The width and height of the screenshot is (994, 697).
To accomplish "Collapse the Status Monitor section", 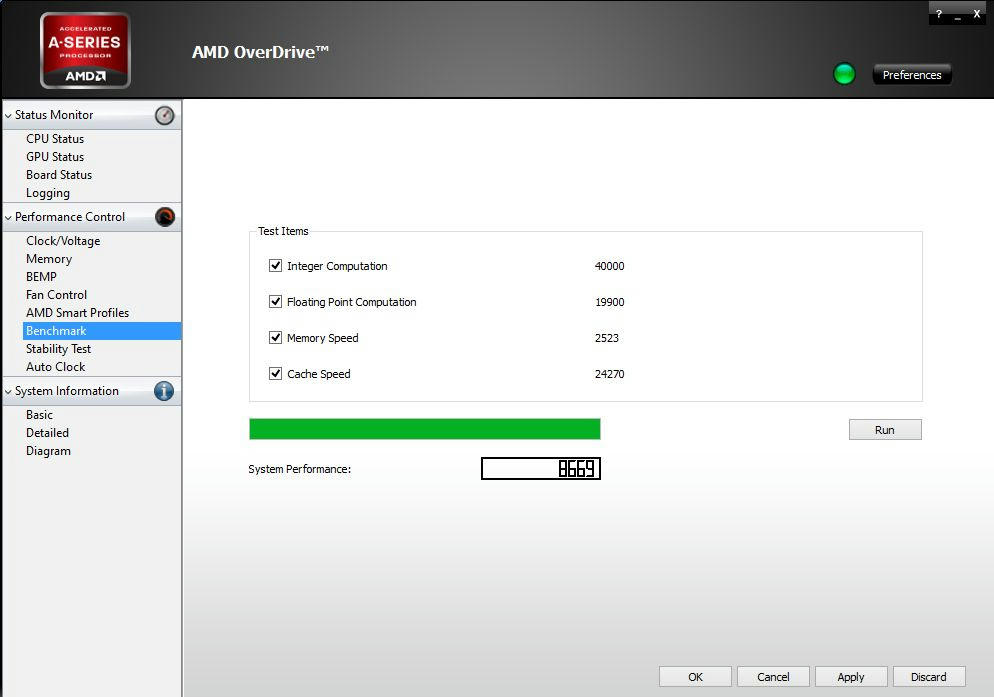I will click(8, 116).
